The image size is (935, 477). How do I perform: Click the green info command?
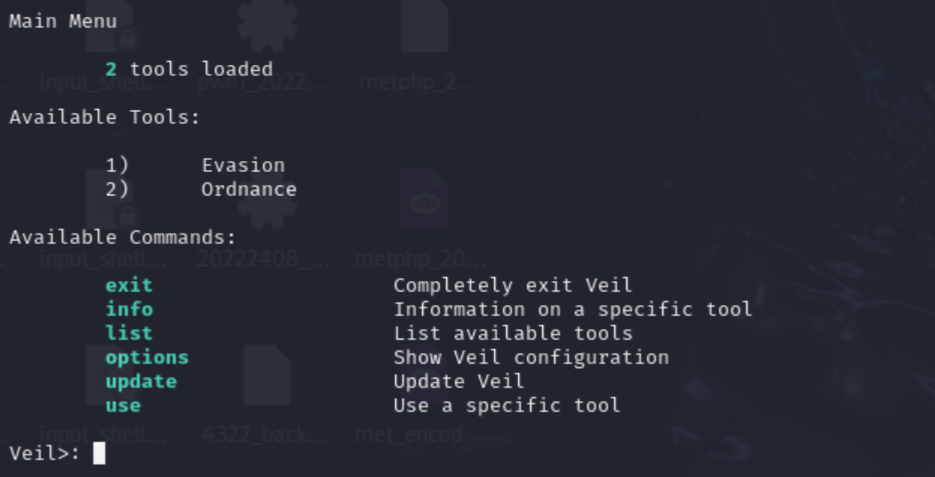(x=129, y=309)
